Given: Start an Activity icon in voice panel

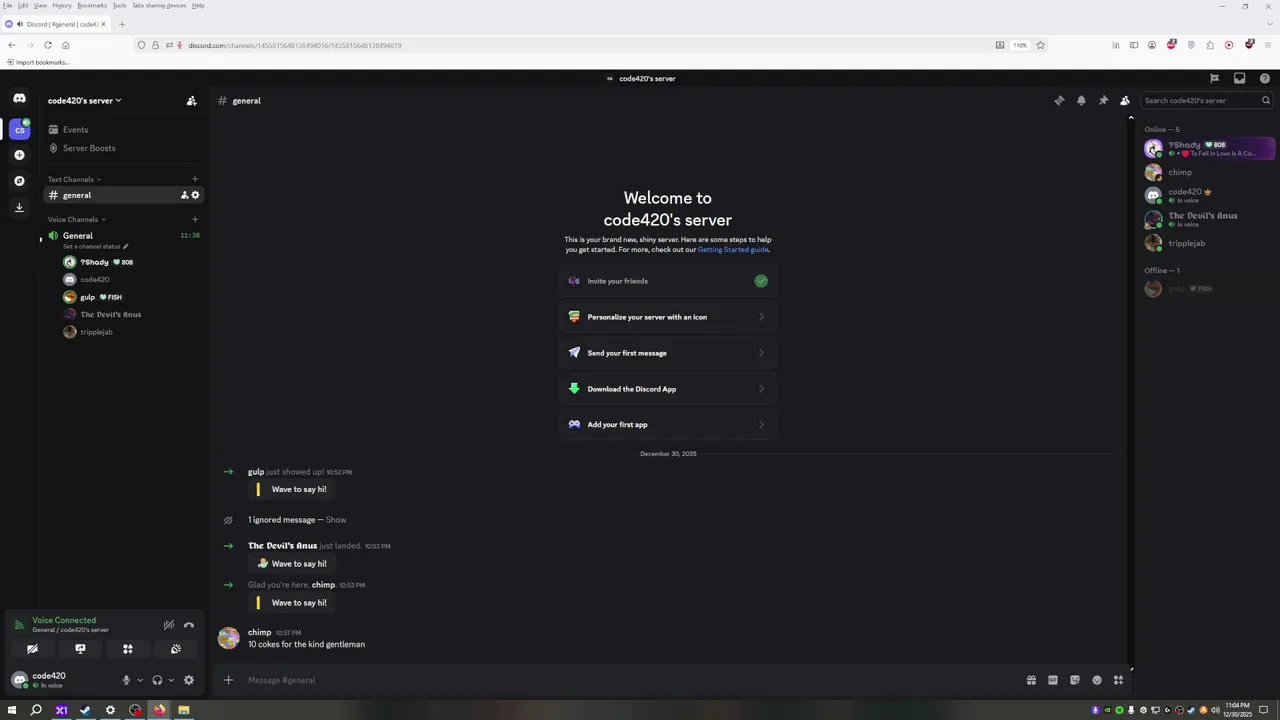Looking at the screenshot, I should [x=128, y=649].
